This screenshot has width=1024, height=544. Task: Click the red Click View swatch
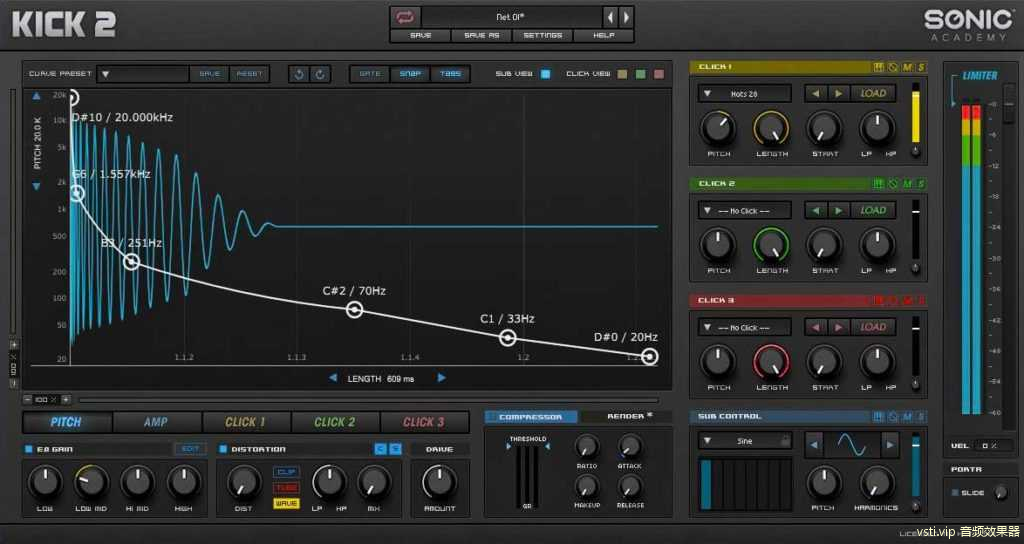click(x=658, y=74)
